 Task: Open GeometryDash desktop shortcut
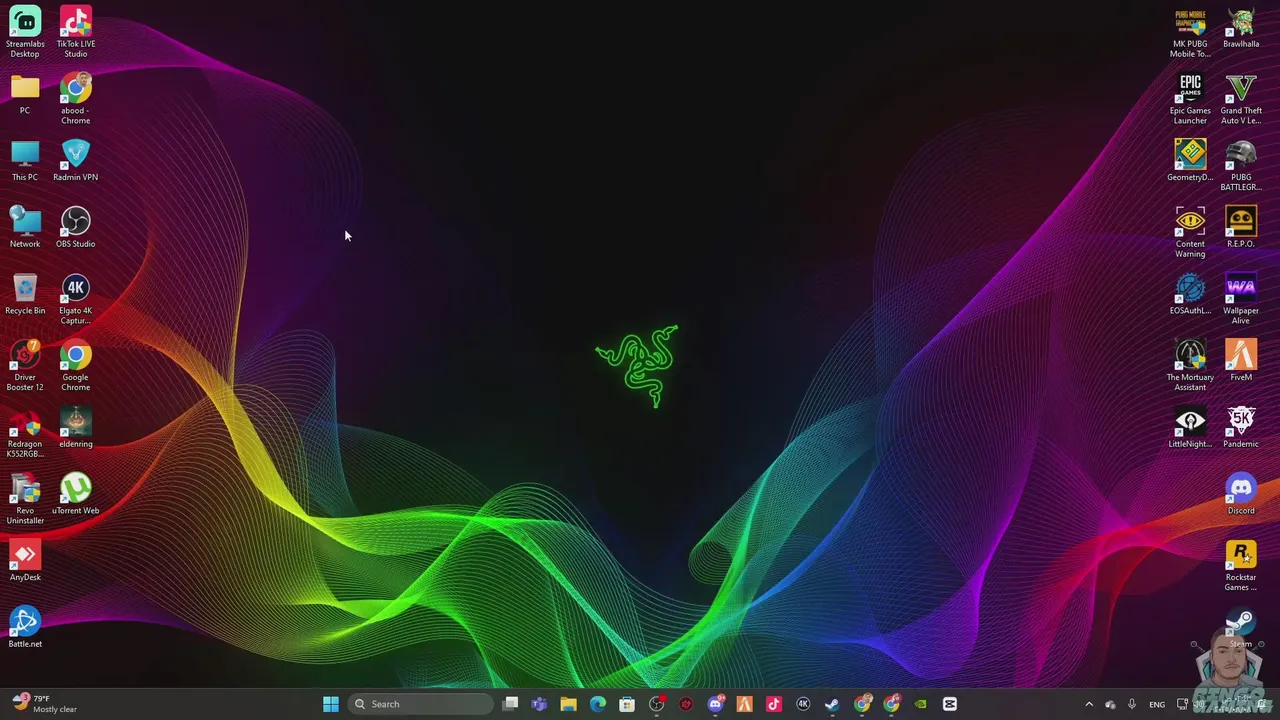(x=1190, y=161)
